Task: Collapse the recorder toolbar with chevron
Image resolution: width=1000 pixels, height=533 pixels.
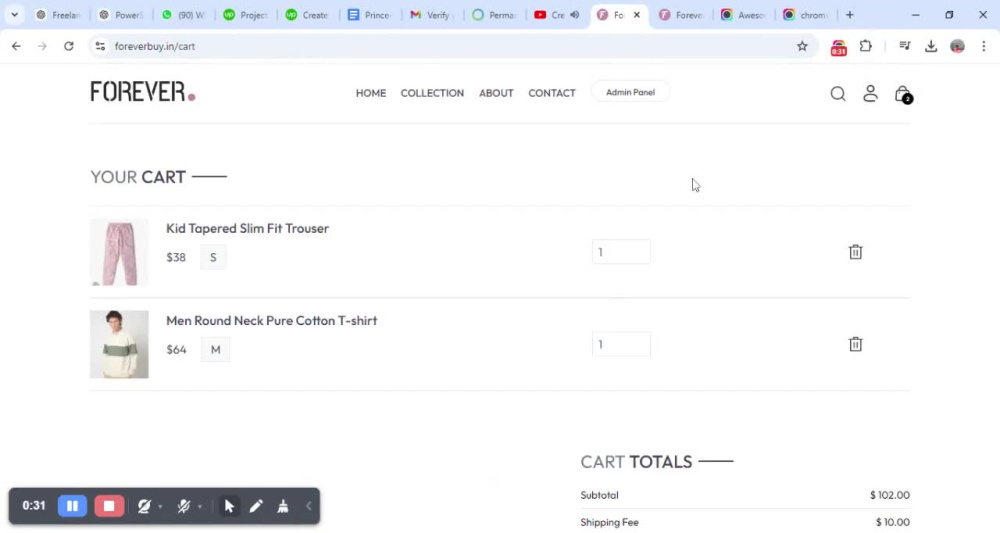Action: tap(309, 506)
